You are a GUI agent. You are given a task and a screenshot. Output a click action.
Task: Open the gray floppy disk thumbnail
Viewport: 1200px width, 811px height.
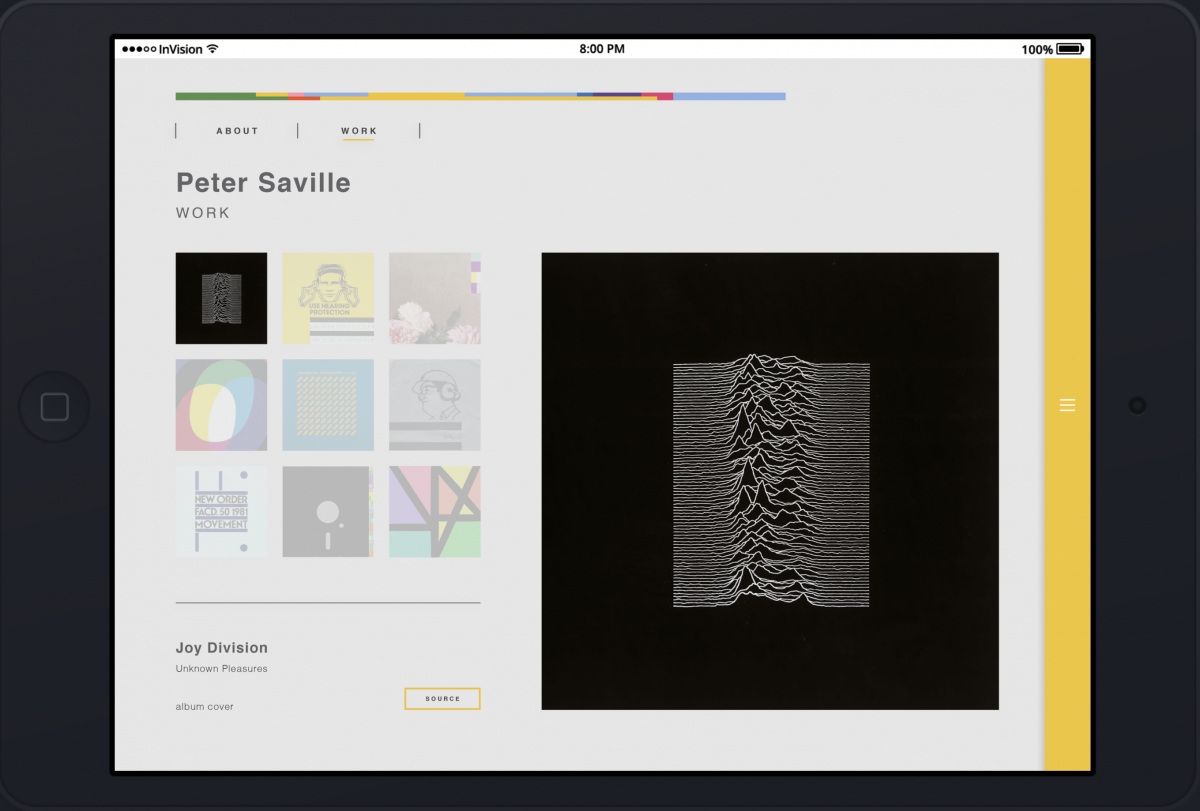(328, 512)
